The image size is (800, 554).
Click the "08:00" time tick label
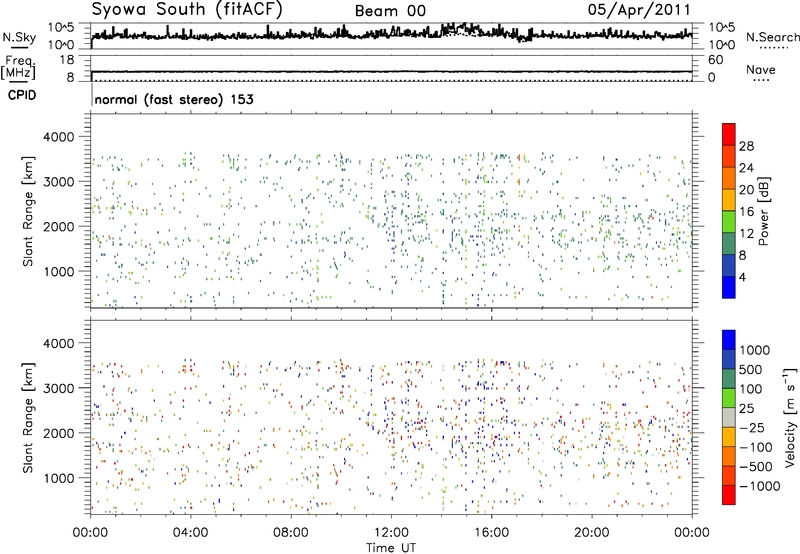click(x=291, y=533)
